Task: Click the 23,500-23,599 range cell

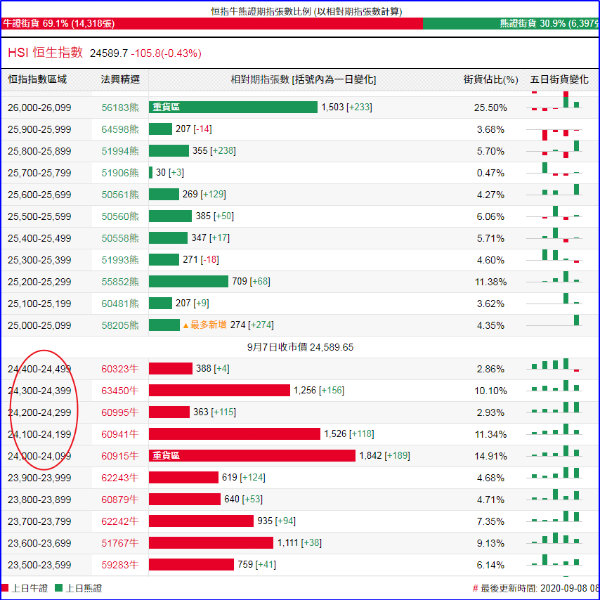Action: [39, 565]
